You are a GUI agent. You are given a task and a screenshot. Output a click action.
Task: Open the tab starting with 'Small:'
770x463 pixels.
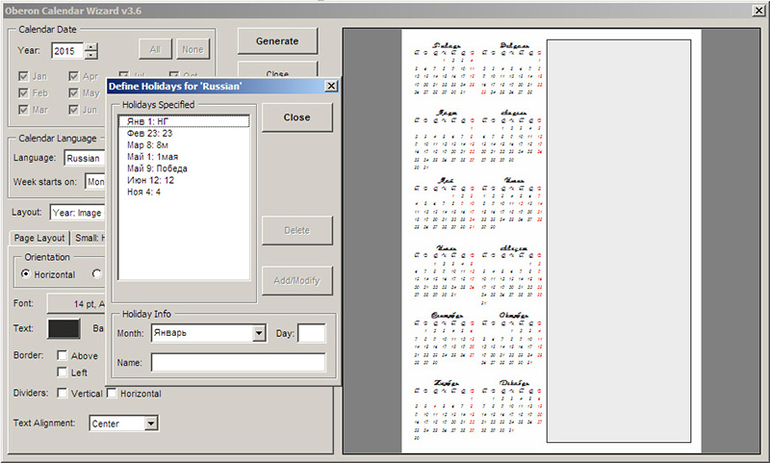click(88, 237)
